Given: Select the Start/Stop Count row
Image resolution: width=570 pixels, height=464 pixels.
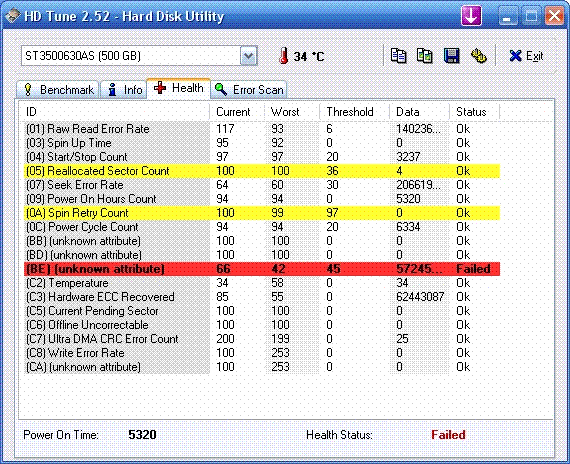Looking at the screenshot, I should pos(262,157).
